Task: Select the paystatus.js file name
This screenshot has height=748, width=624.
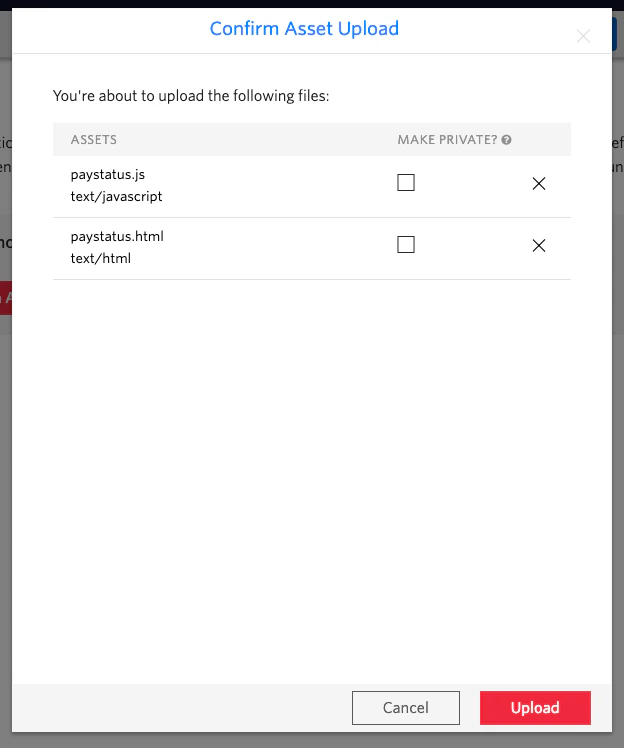Action: pos(108,175)
